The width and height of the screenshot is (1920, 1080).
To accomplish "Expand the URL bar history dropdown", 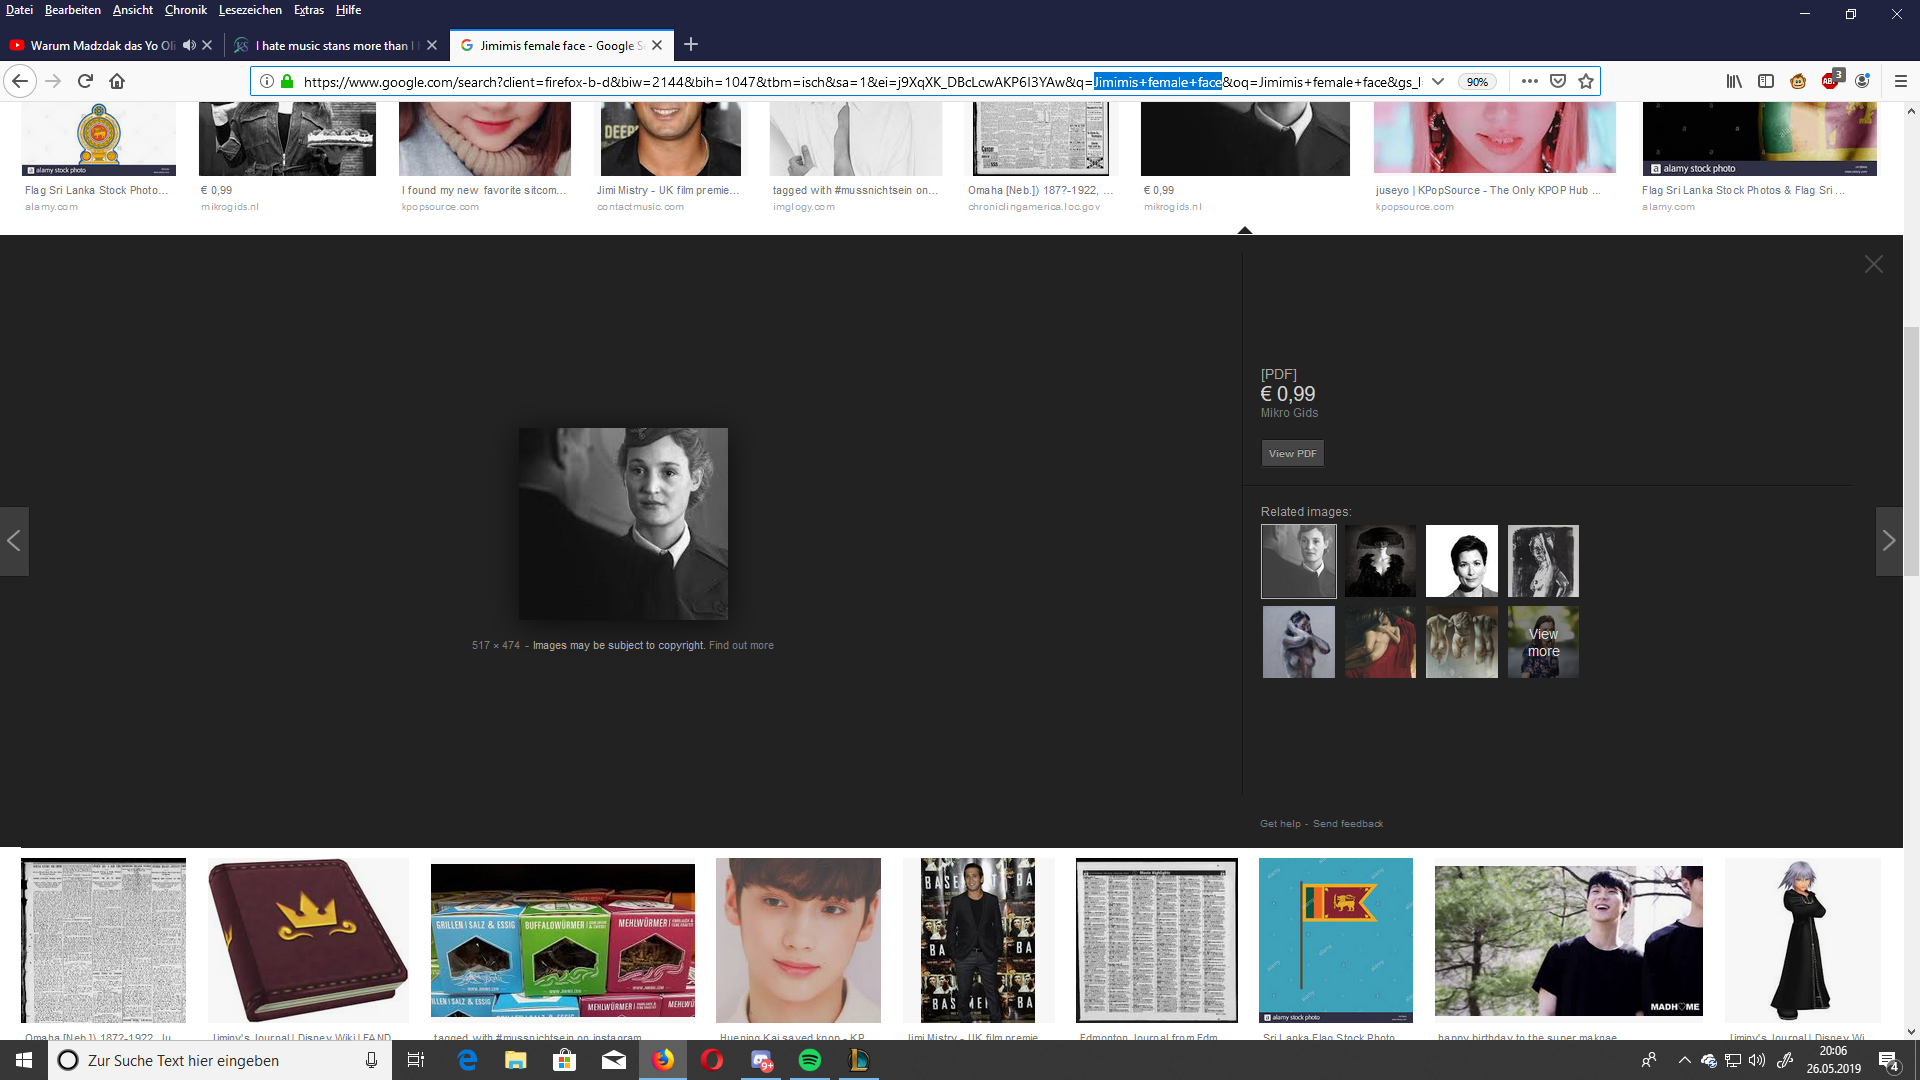I will (1438, 81).
